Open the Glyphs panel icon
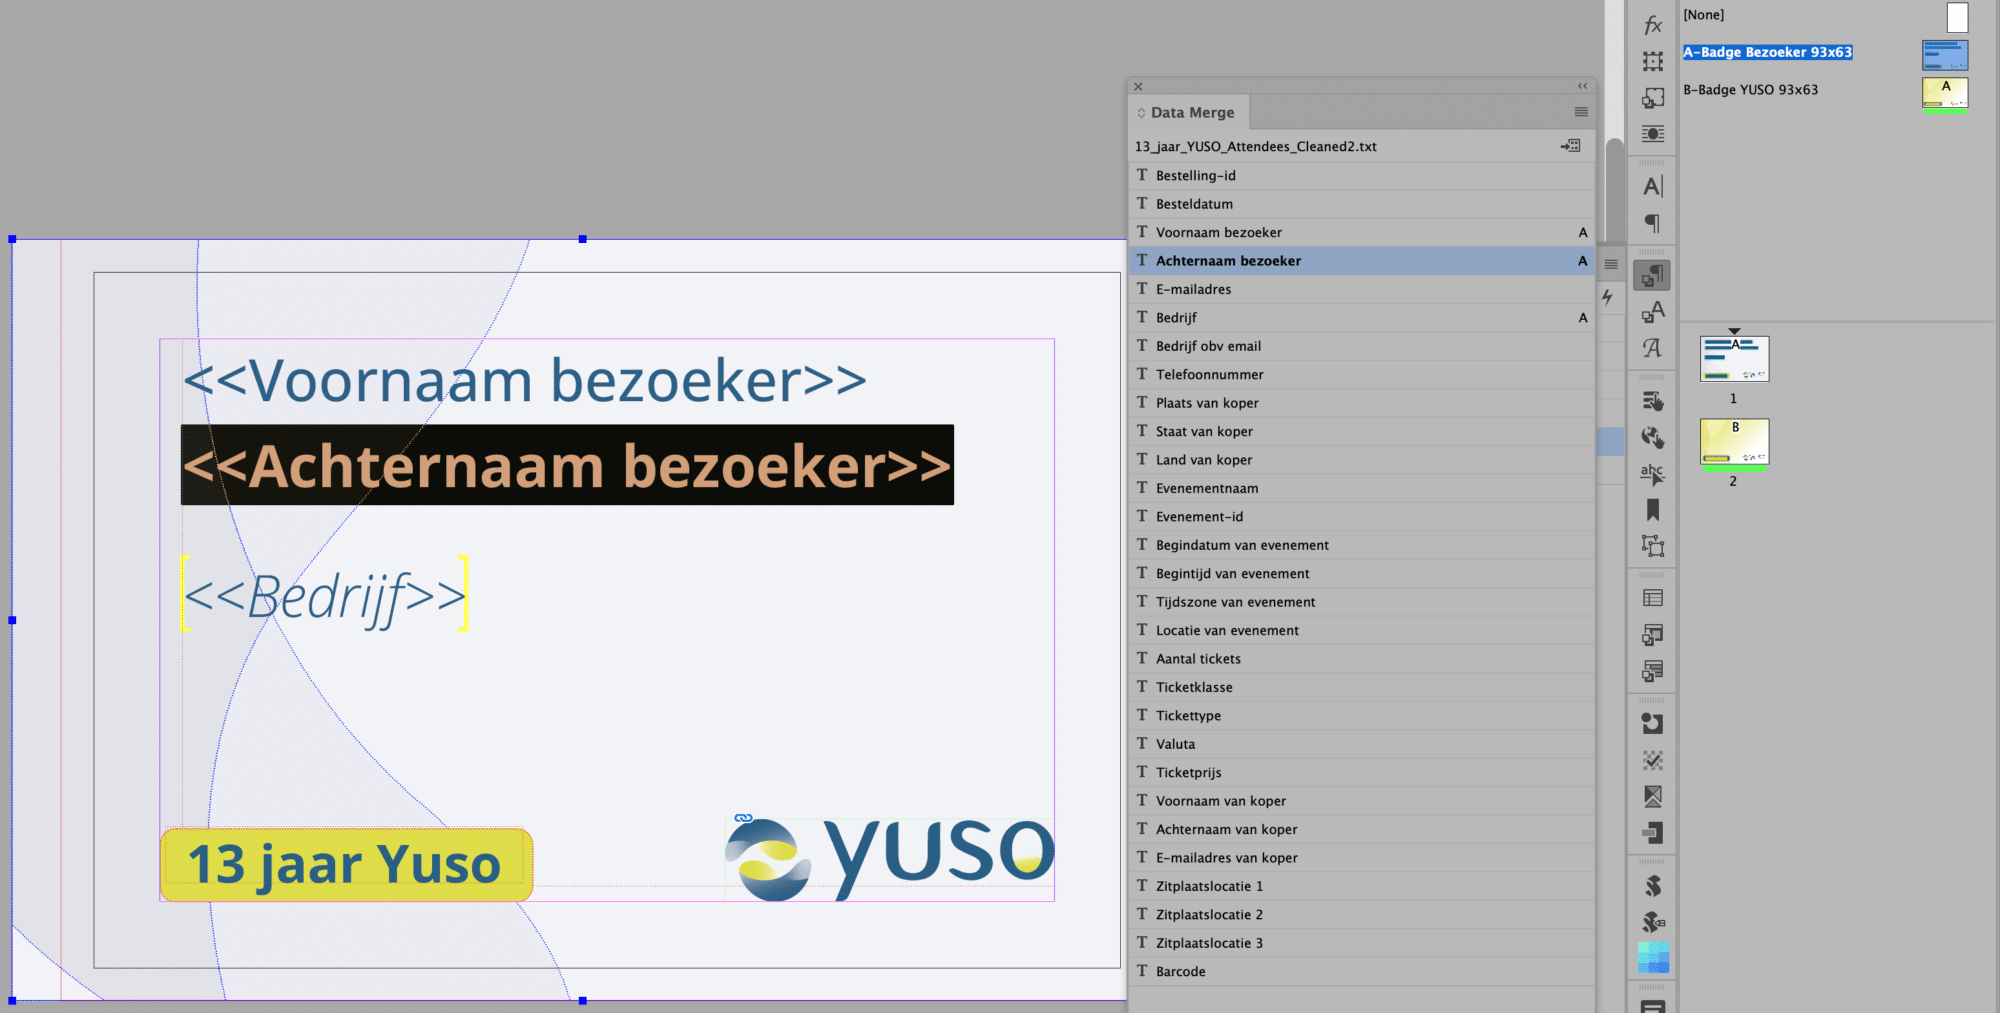2000x1013 pixels. tap(1651, 348)
